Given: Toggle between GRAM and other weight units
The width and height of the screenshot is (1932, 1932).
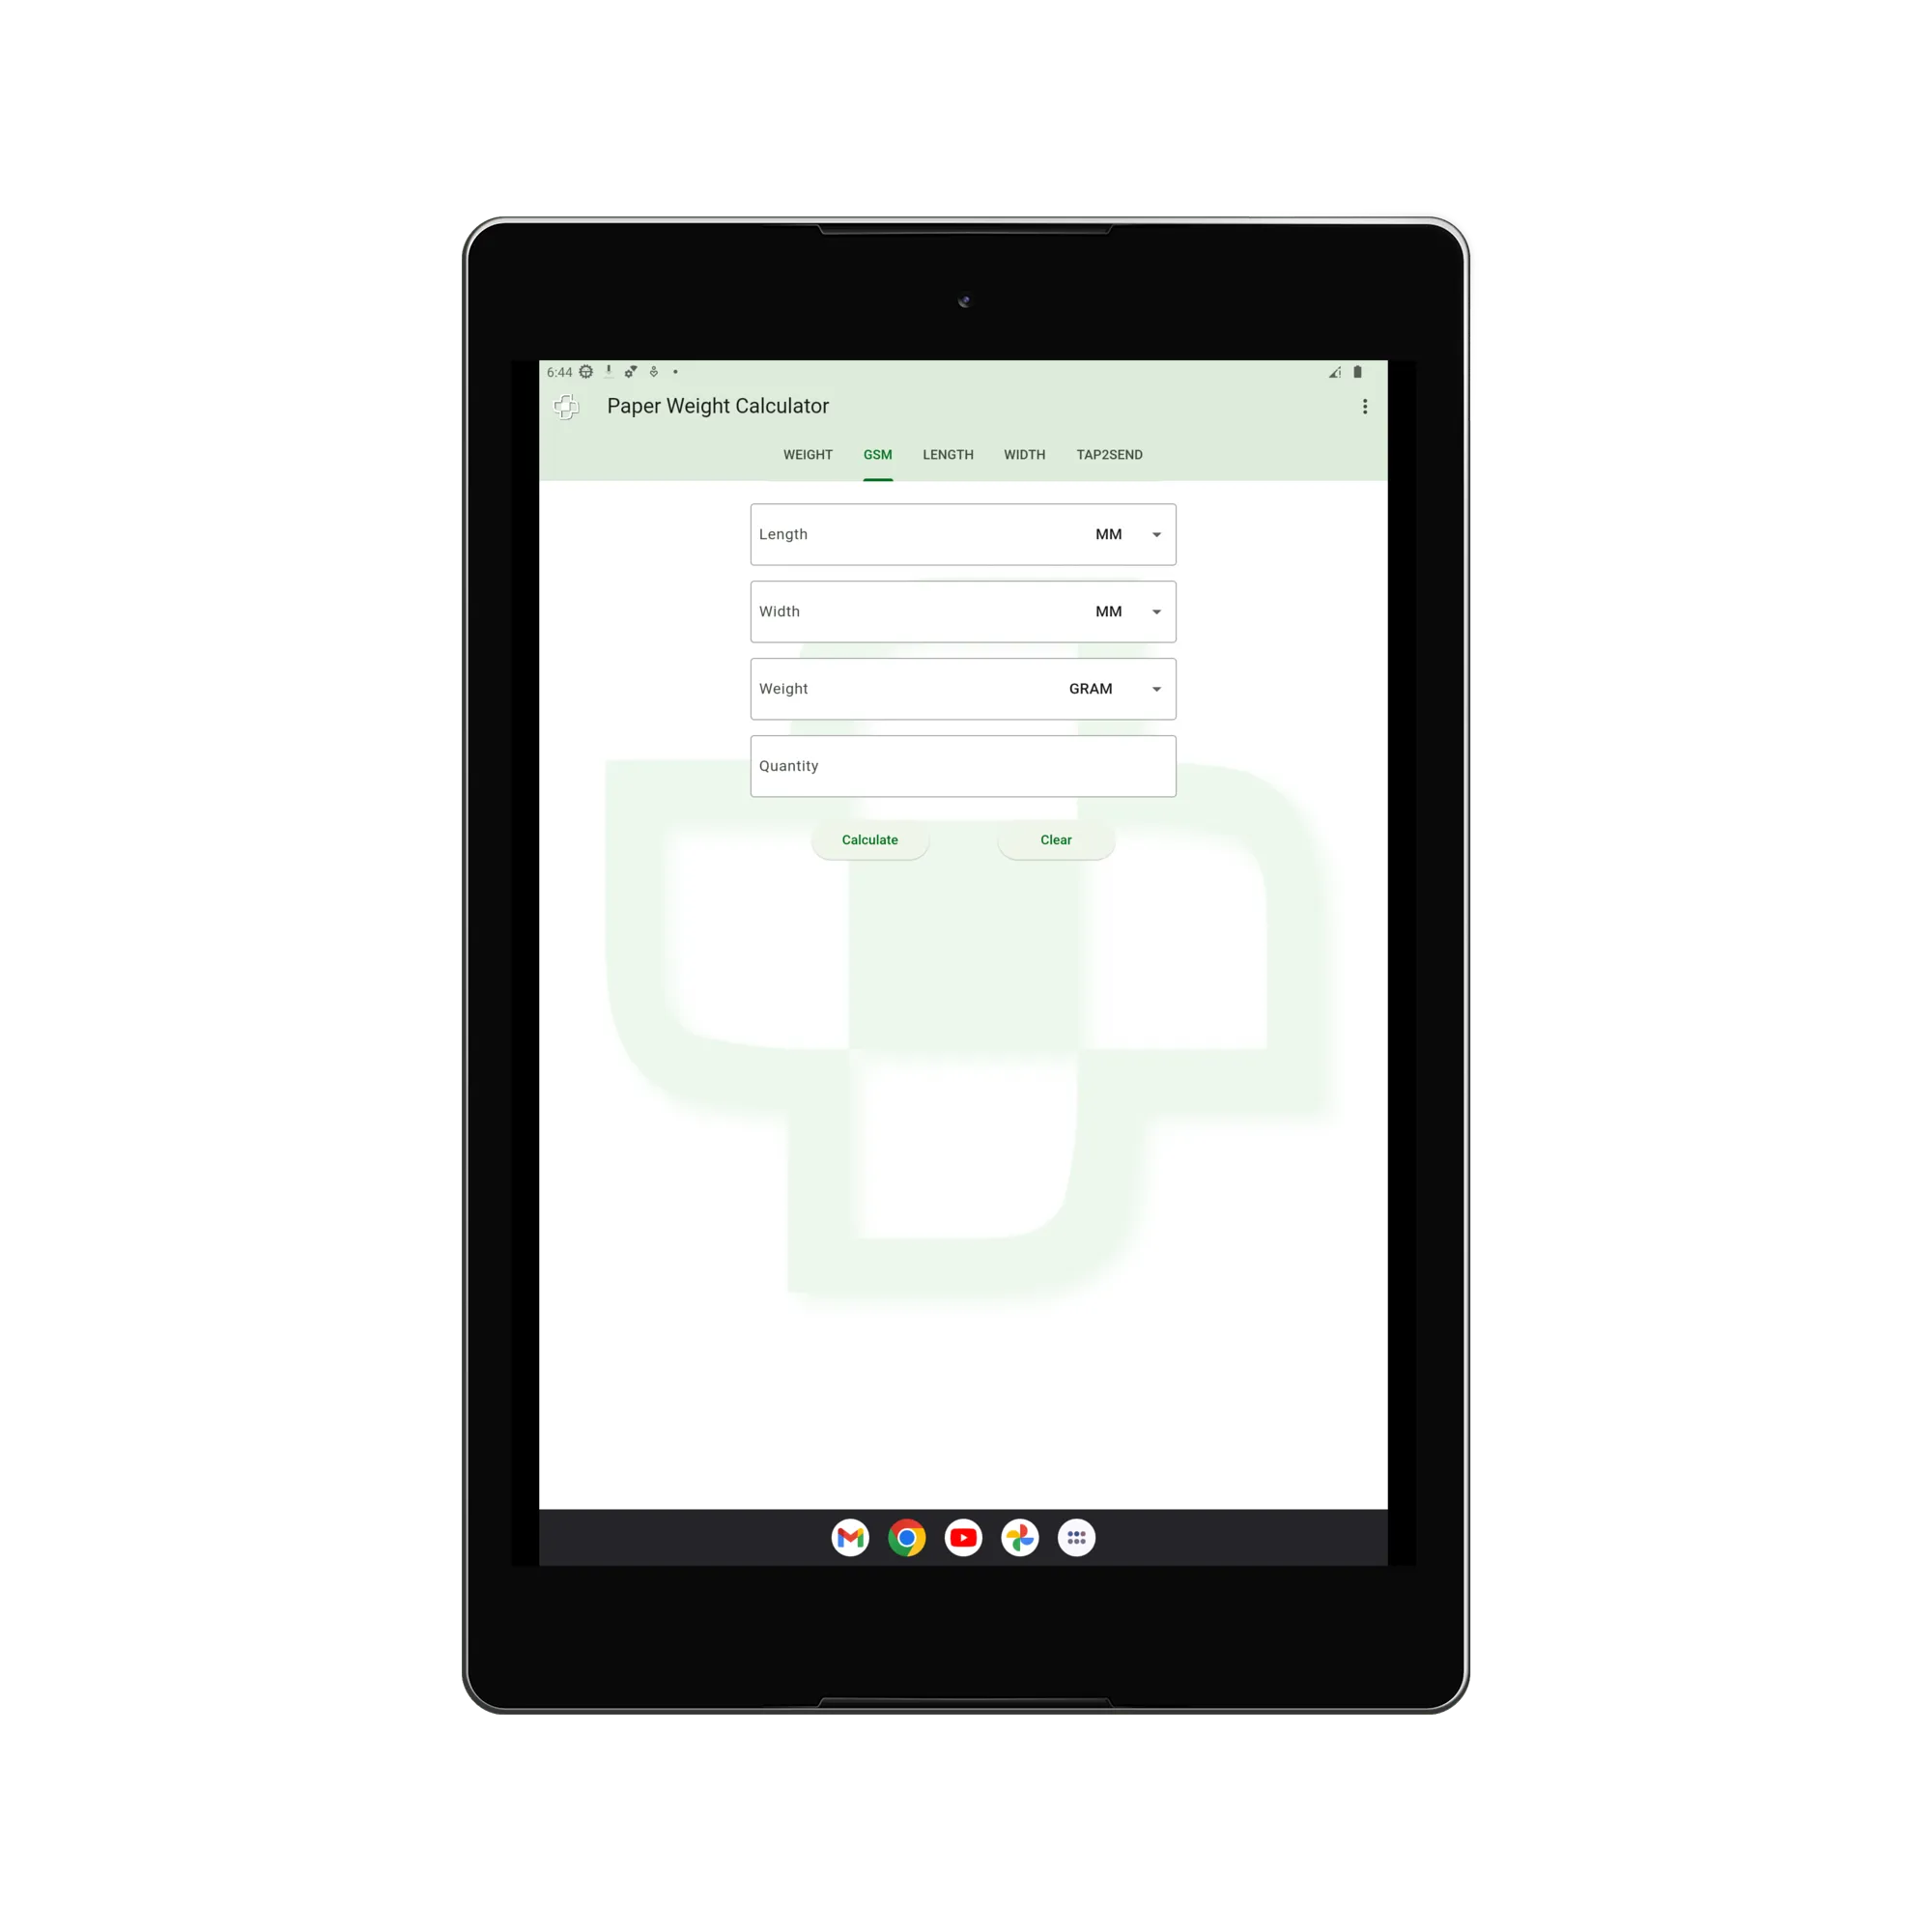Looking at the screenshot, I should (x=1117, y=688).
